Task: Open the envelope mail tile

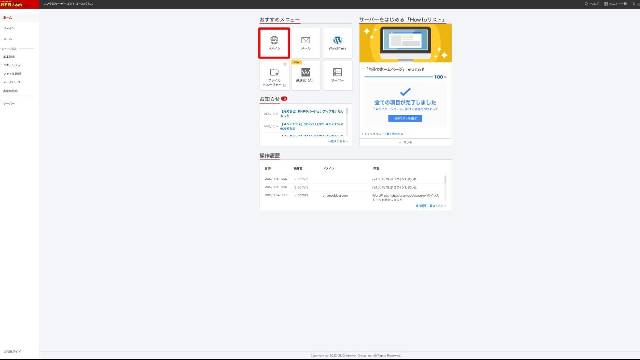Action: pyautogui.click(x=305, y=43)
